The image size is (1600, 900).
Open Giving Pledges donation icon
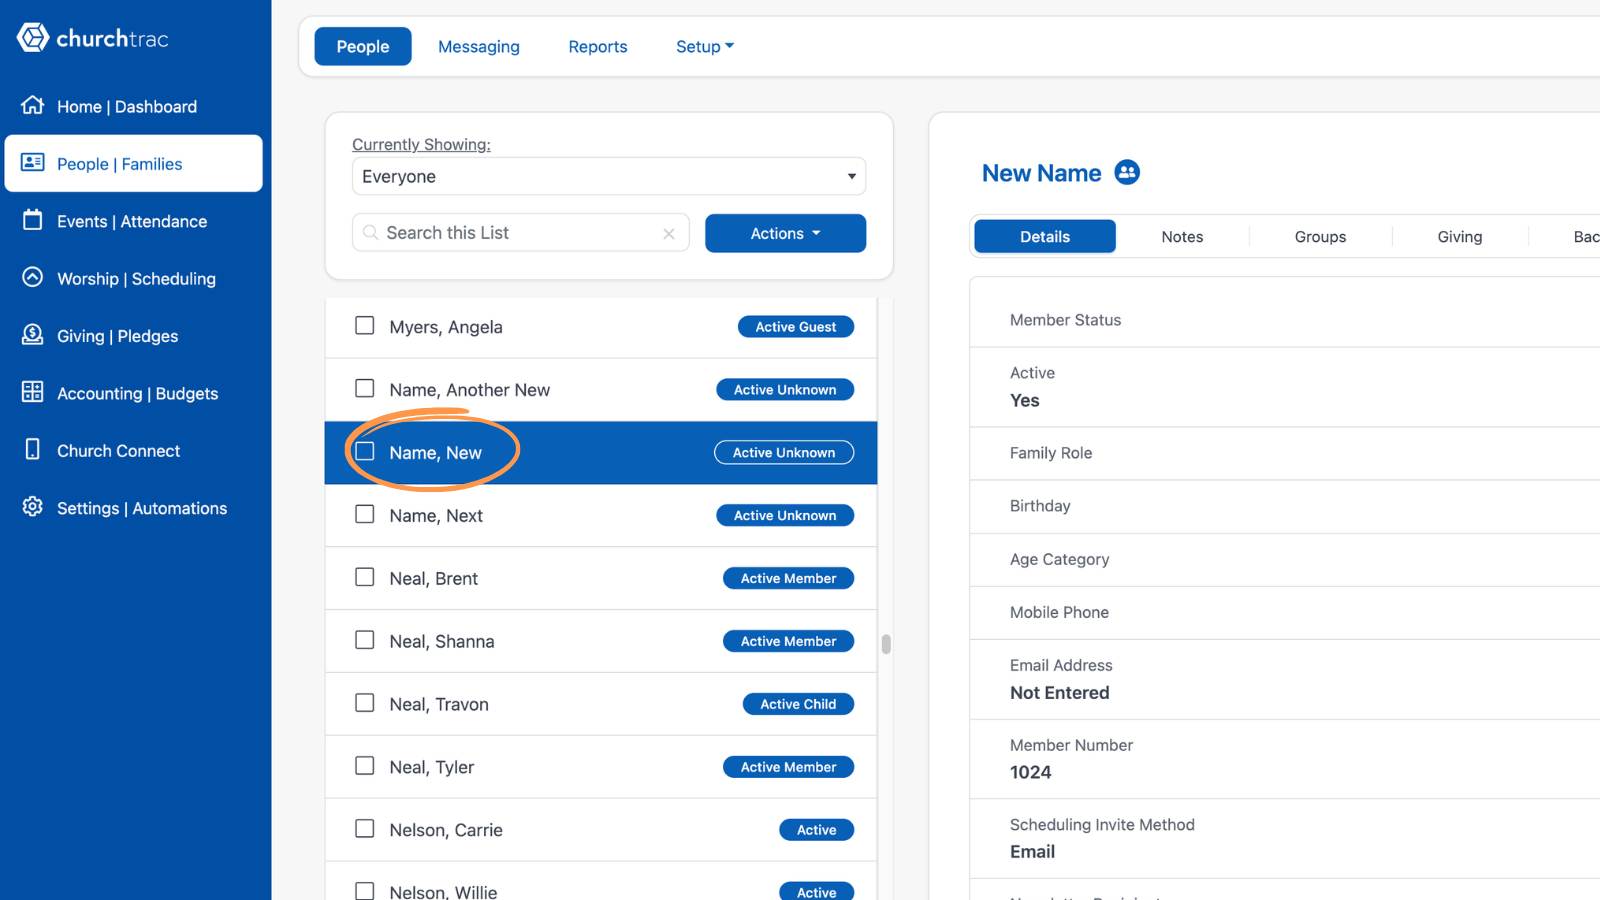point(33,334)
